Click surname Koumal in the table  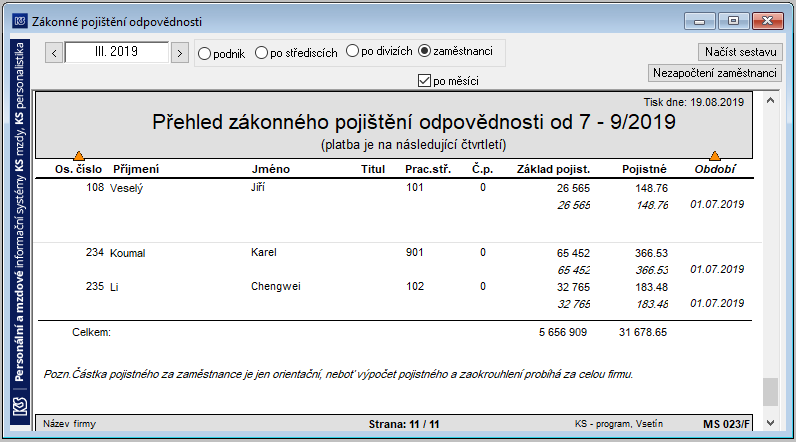click(127, 253)
